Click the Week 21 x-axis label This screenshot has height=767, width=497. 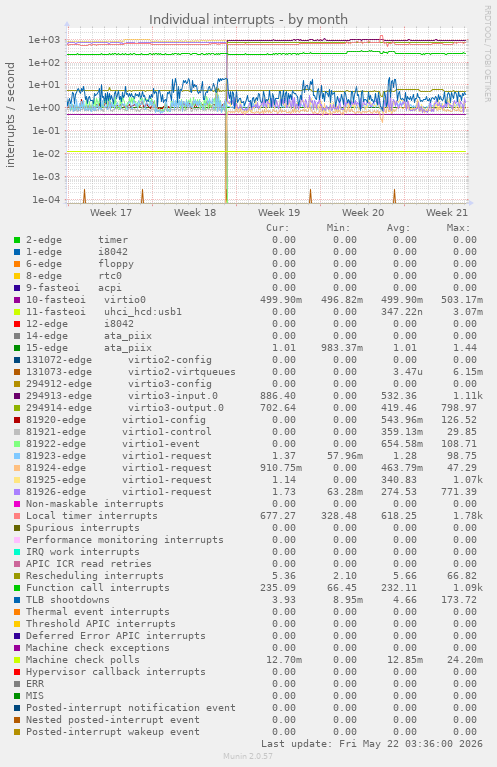point(447,212)
